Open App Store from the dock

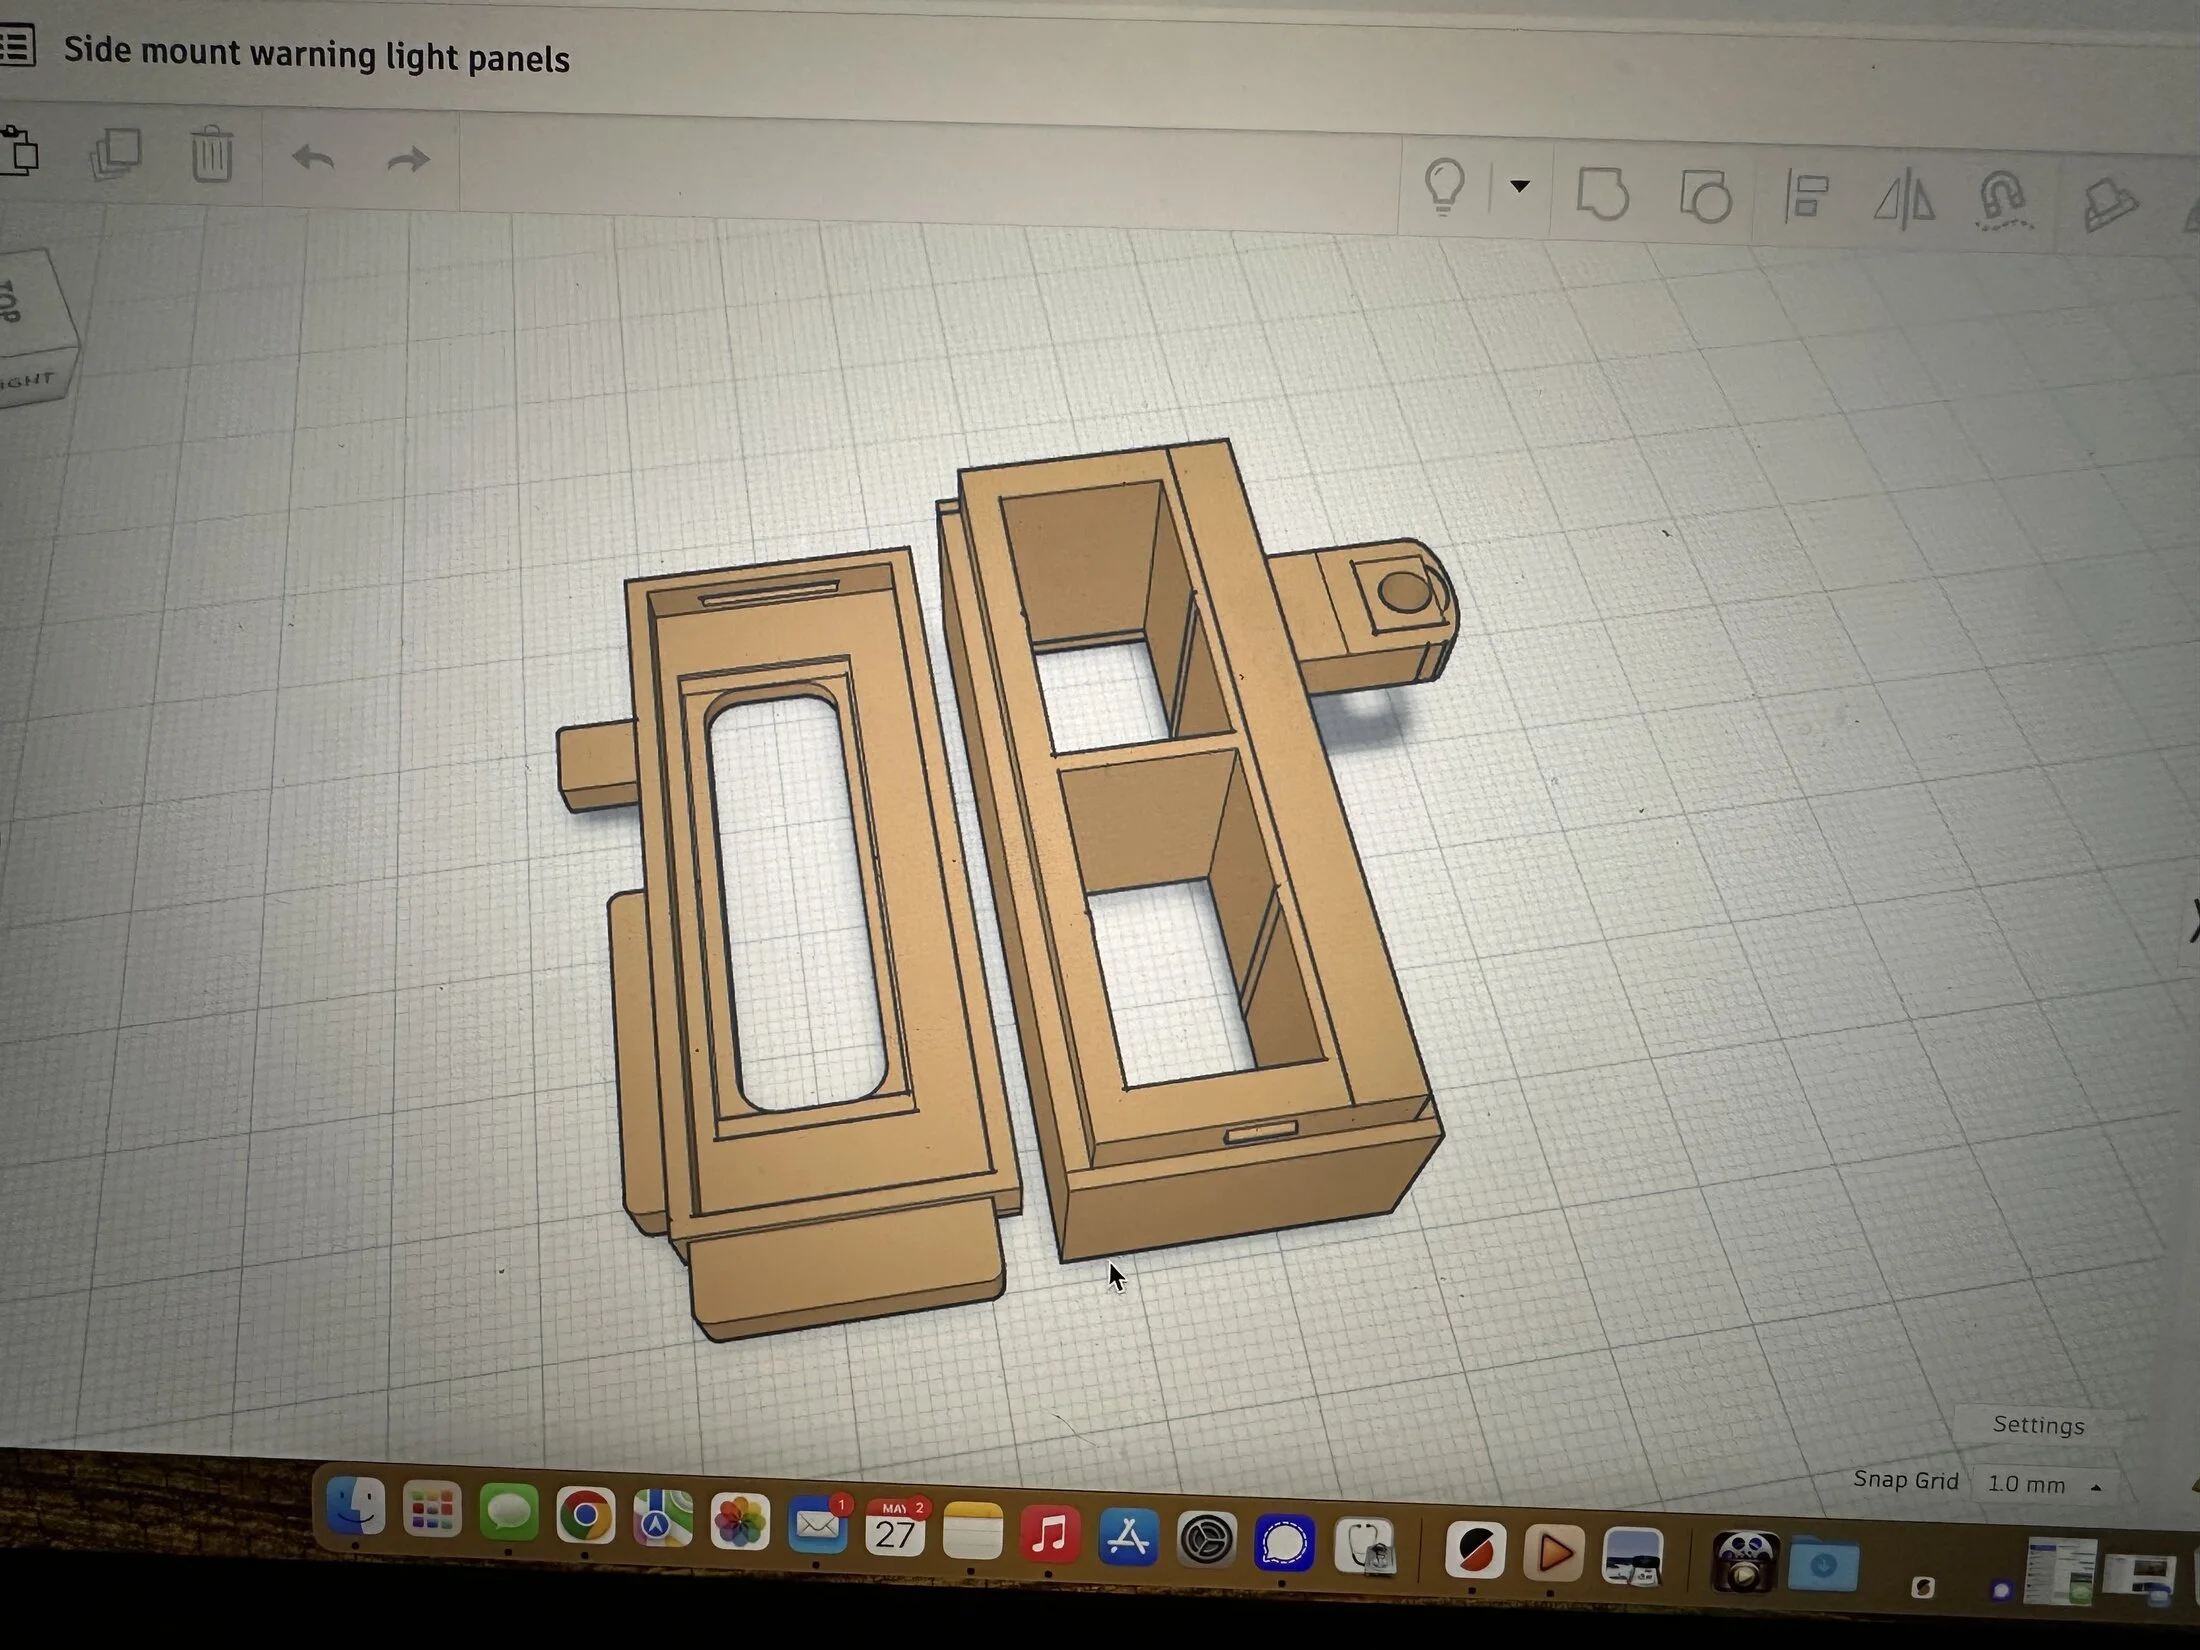click(1128, 1537)
